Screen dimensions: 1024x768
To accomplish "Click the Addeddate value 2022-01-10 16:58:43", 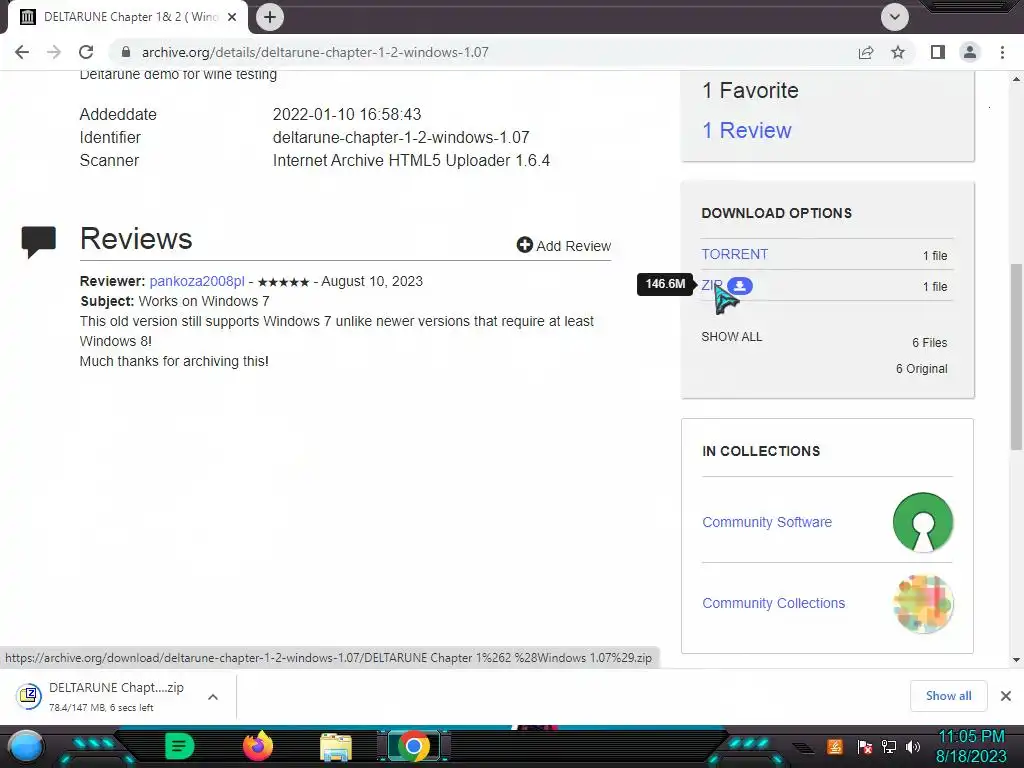I will click(x=347, y=114).
